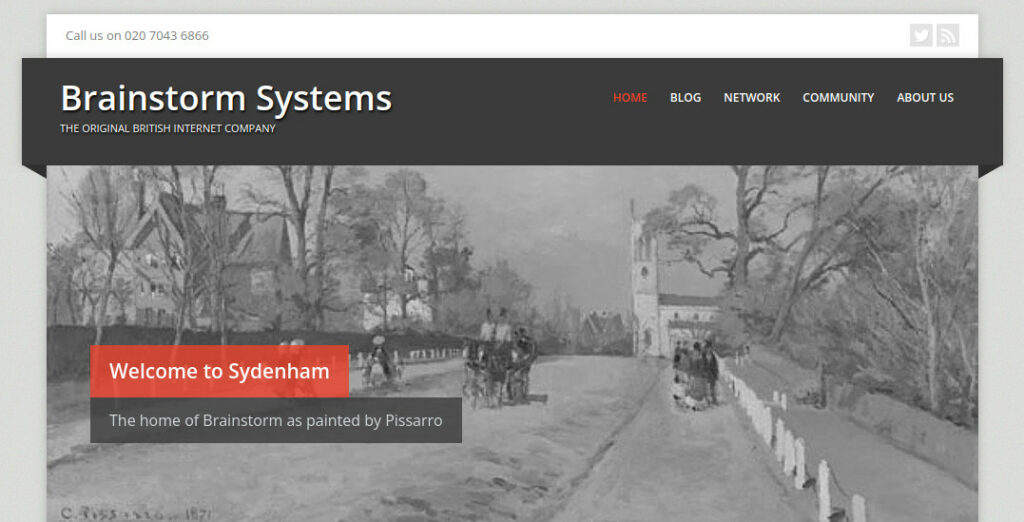
Task: Open the Blog menu item
Action: click(x=685, y=97)
